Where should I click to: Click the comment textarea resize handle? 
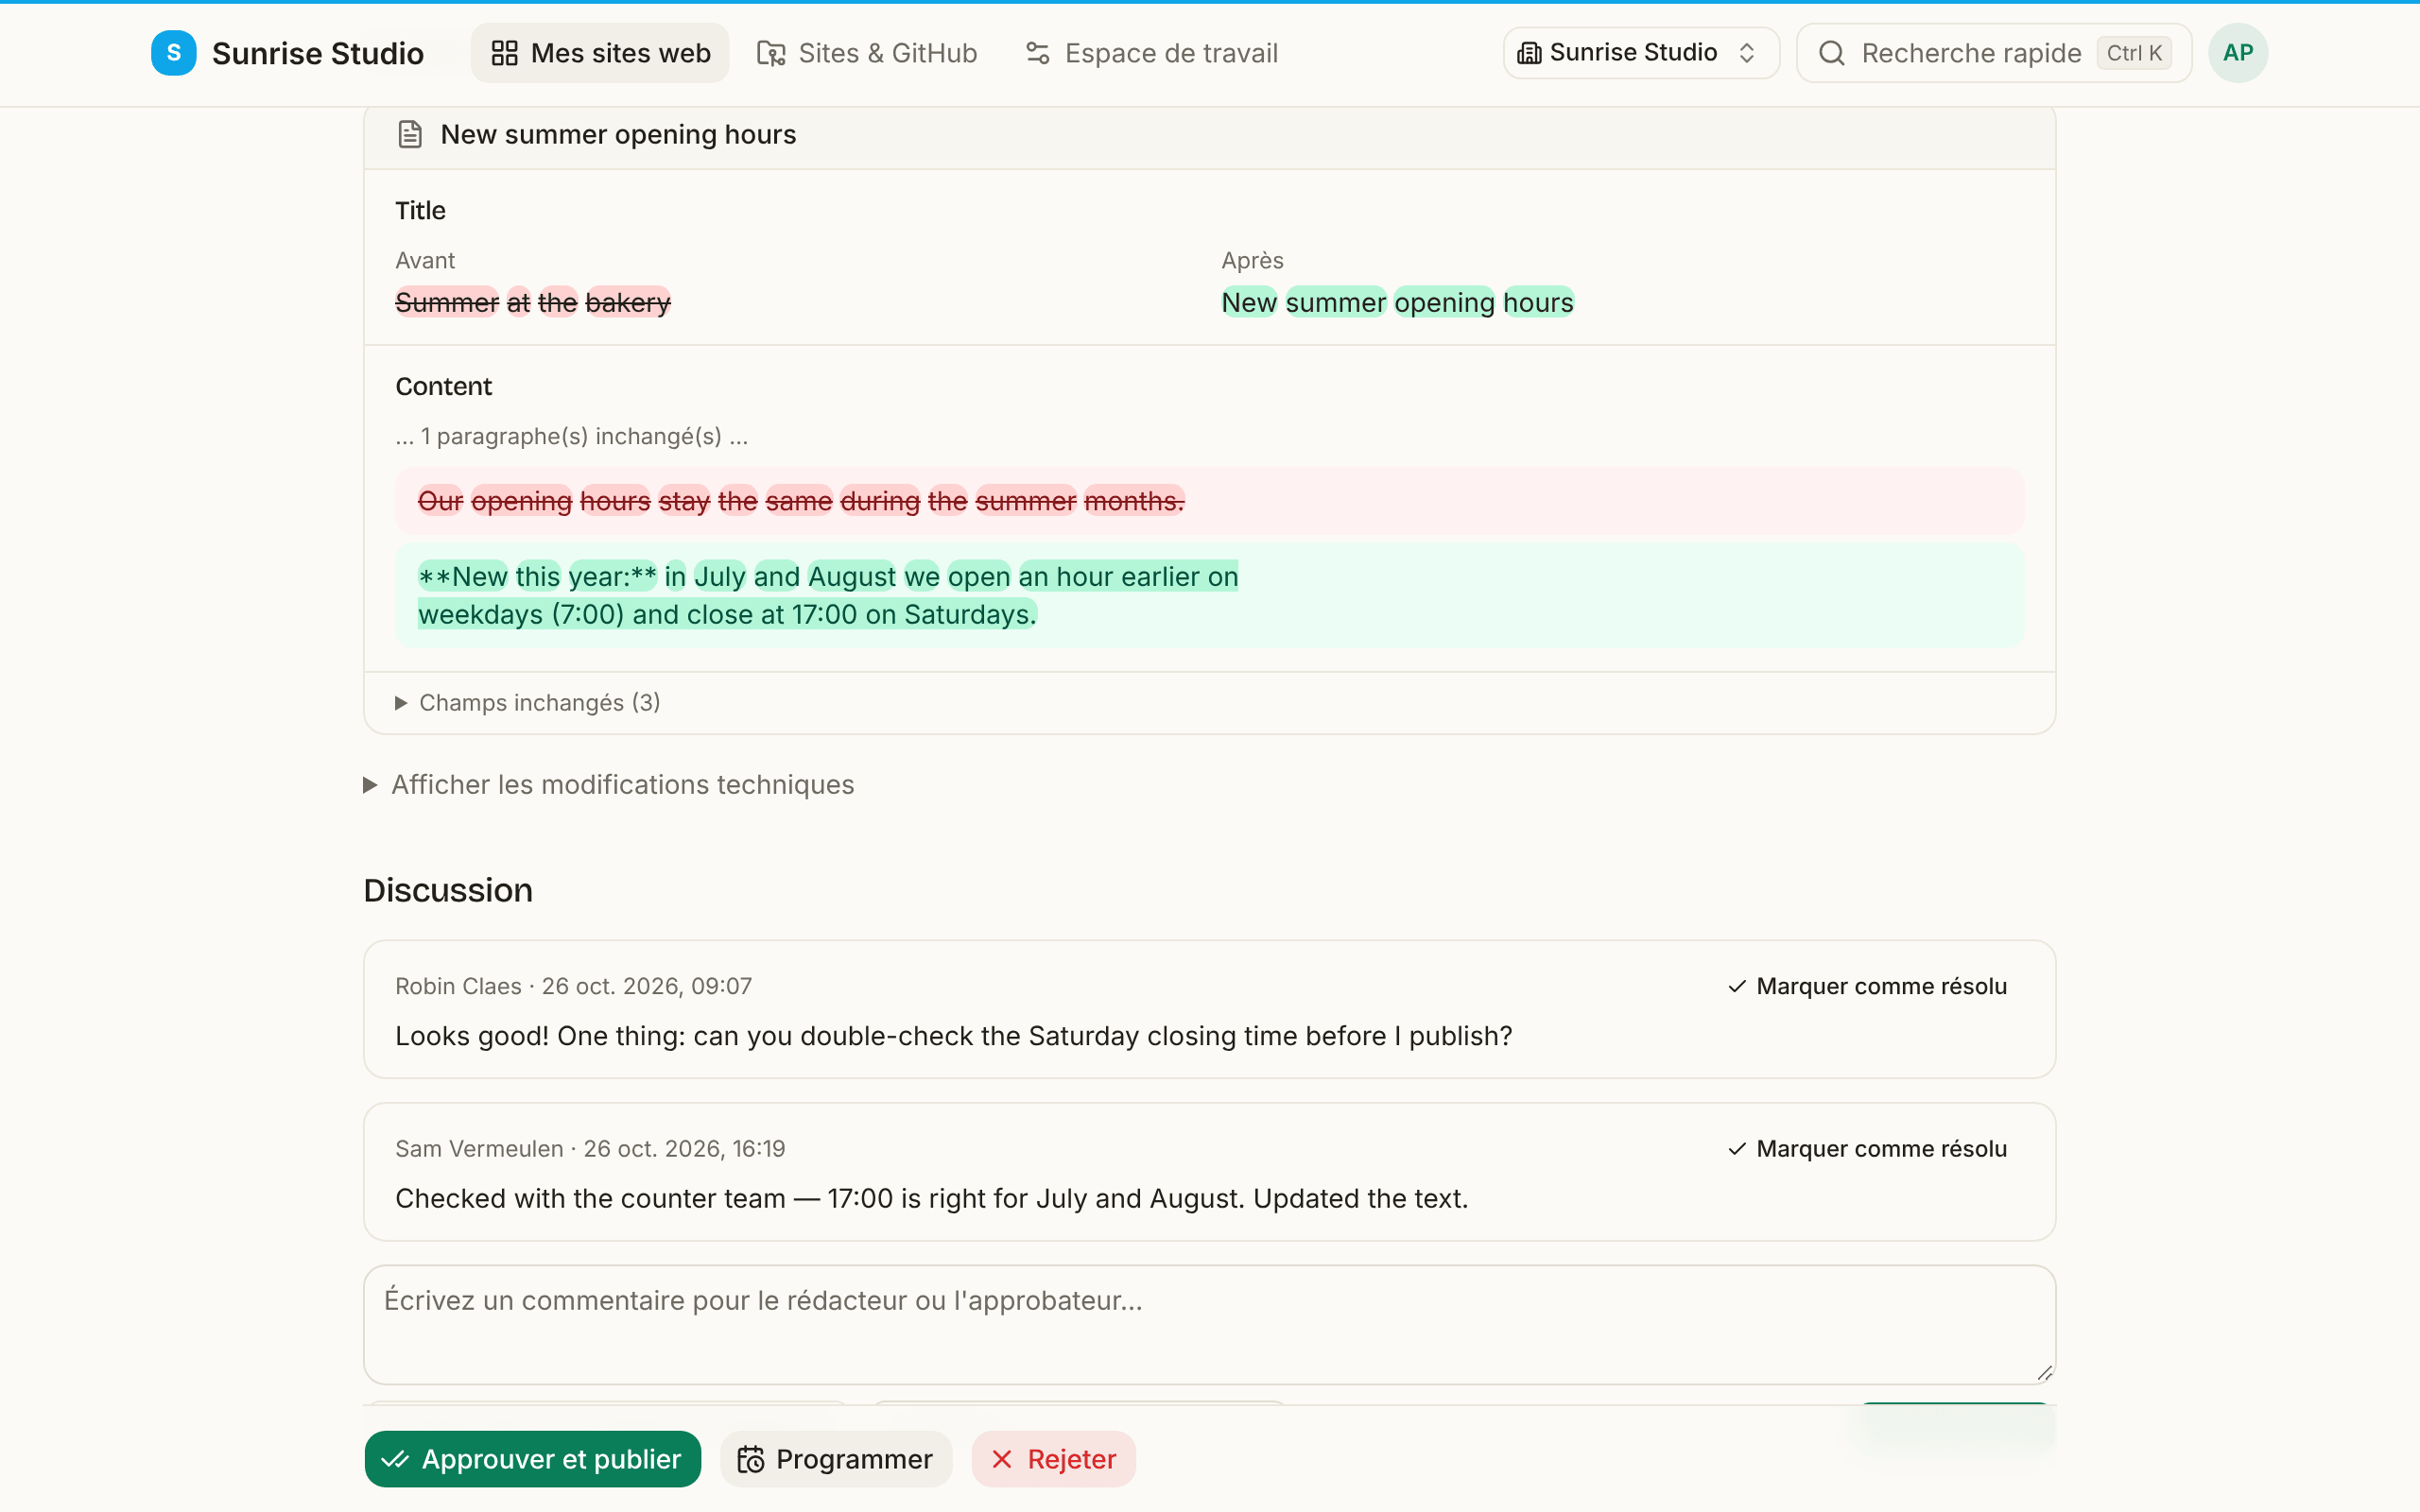pyautogui.click(x=2045, y=1373)
